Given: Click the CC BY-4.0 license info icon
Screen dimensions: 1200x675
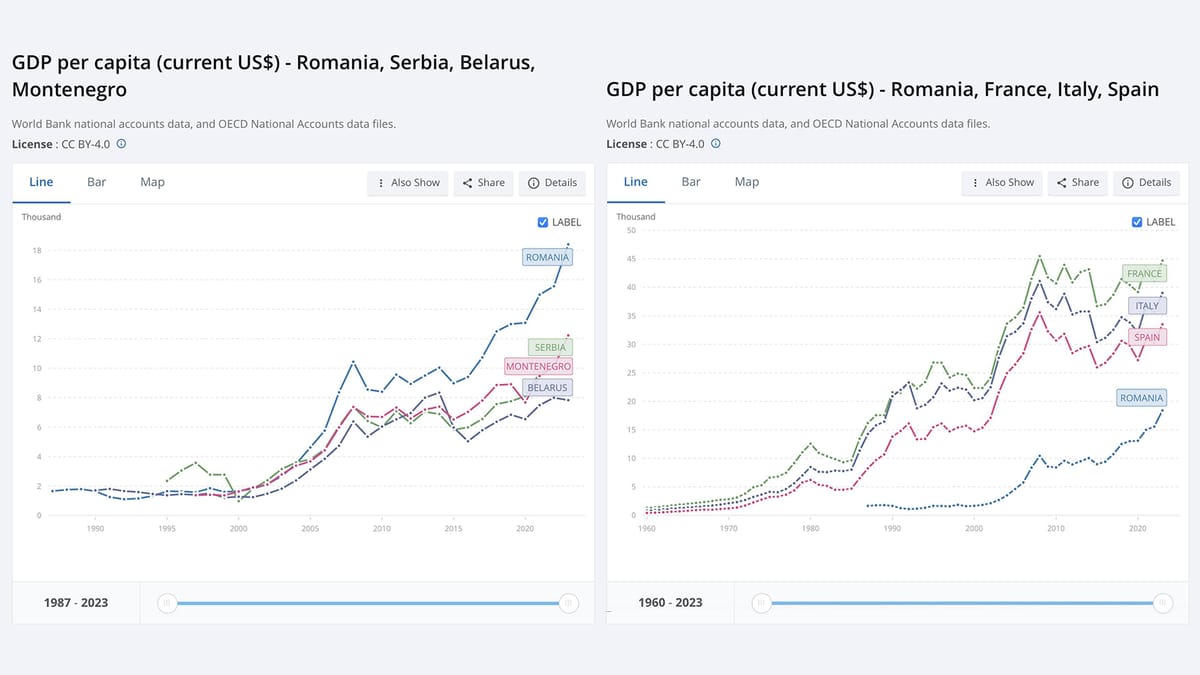Looking at the screenshot, I should click(119, 144).
